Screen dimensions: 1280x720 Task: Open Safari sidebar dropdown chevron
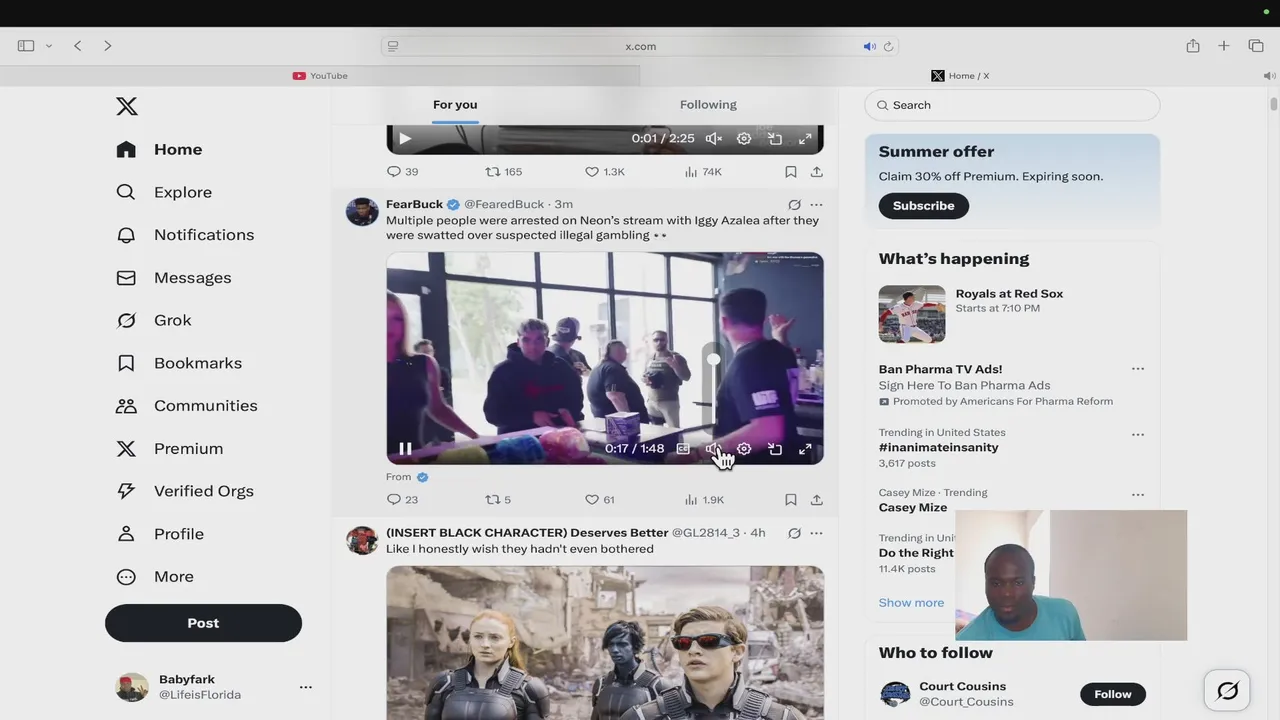tap(48, 46)
